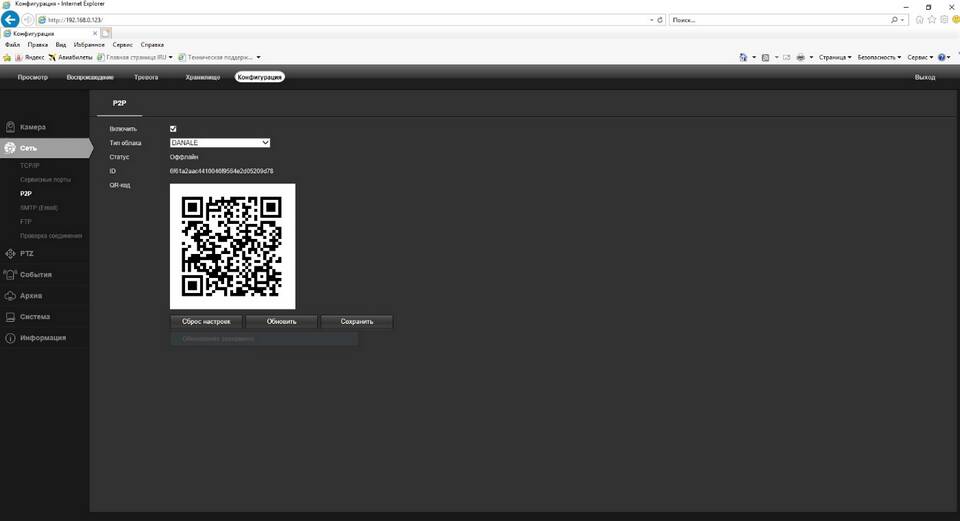The width and height of the screenshot is (960, 521).
Task: Expand Техническая поддержка favorites dropdown
Action: click(258, 58)
